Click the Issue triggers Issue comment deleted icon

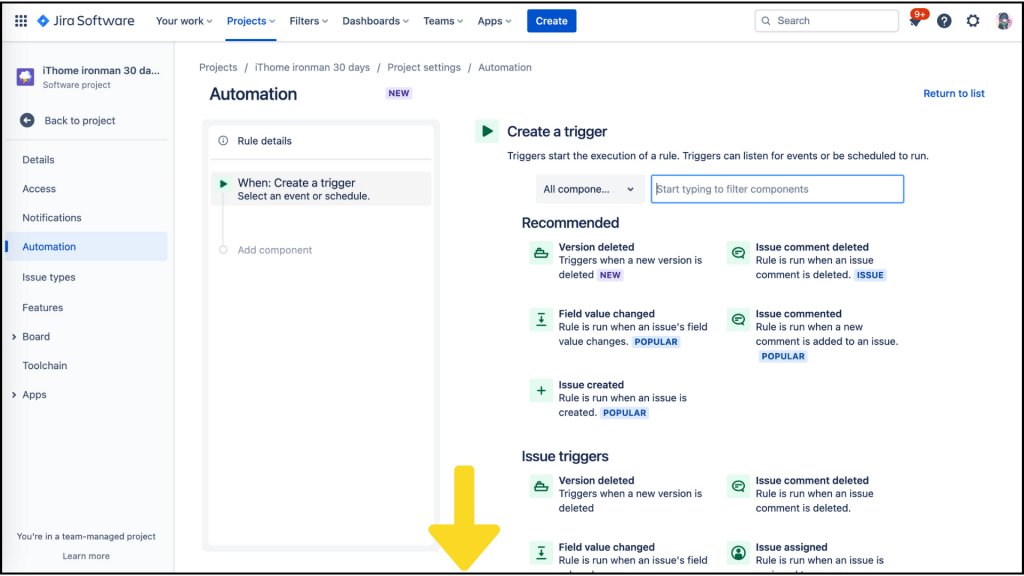pos(738,486)
